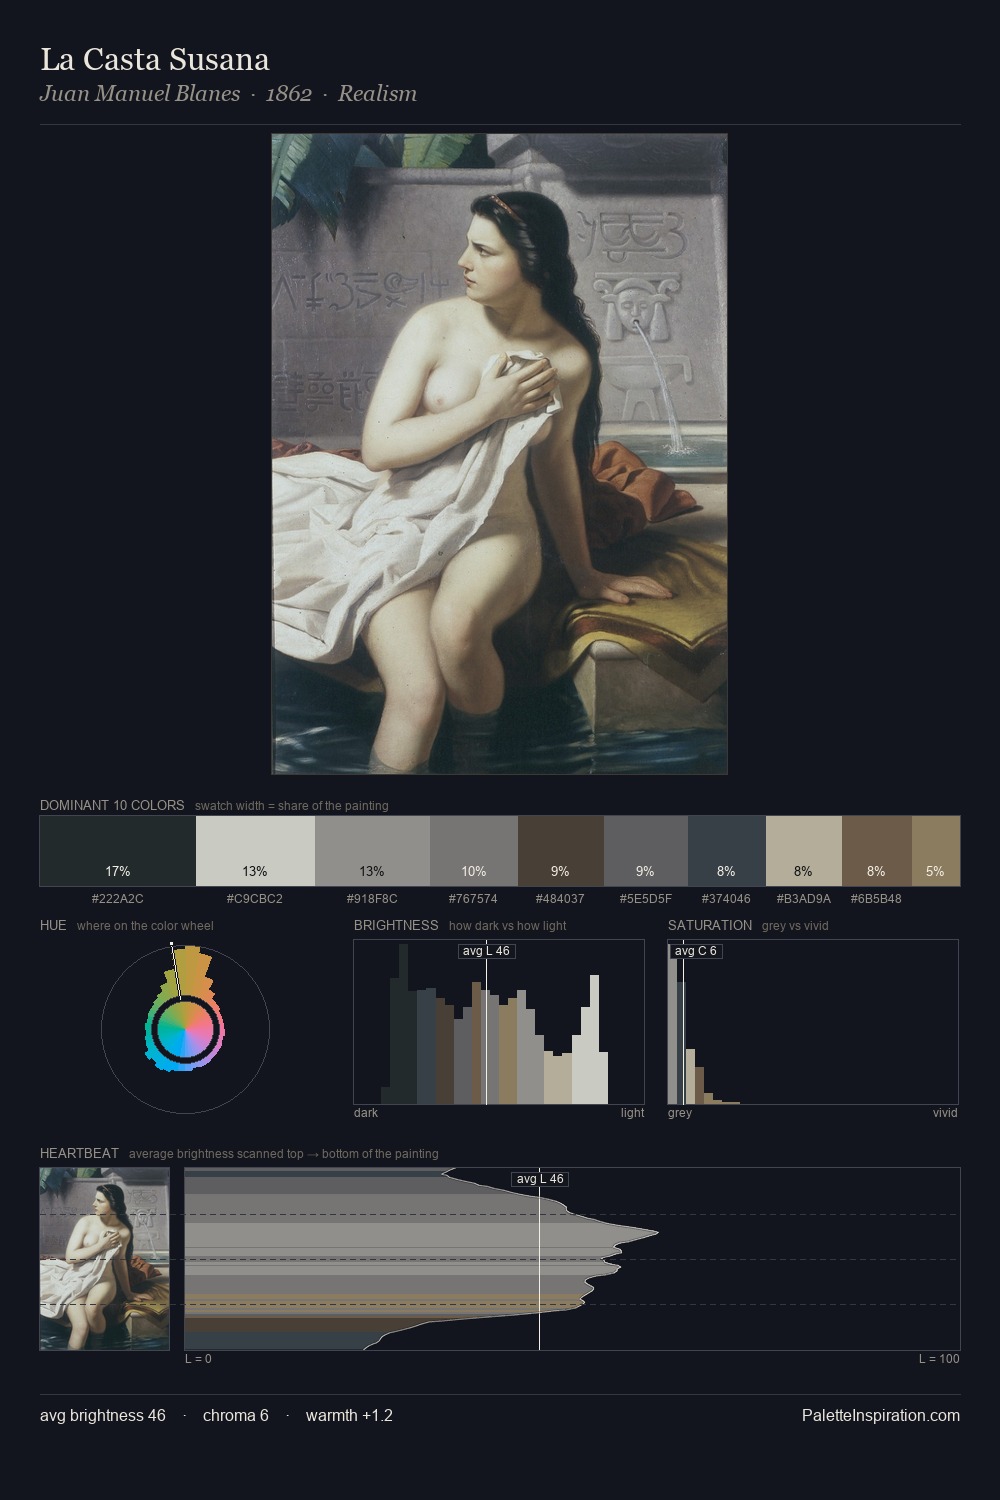Click the hex code #6B5B48 text

tap(877, 899)
